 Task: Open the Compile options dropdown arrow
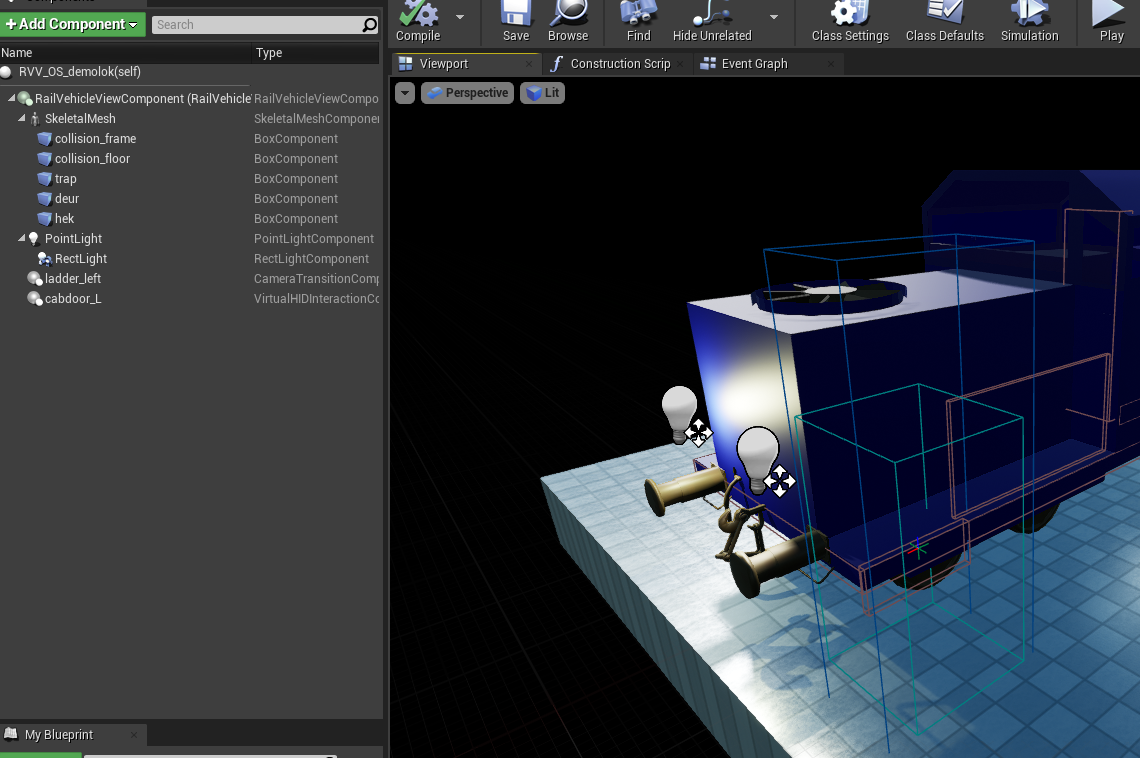click(x=460, y=17)
